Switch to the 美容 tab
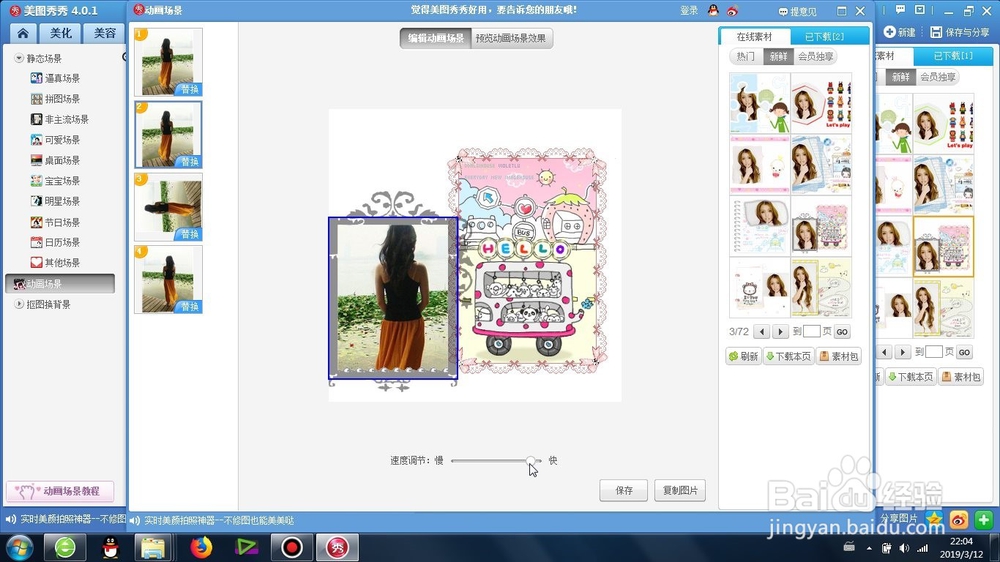The height and width of the screenshot is (562, 1000). (x=105, y=33)
